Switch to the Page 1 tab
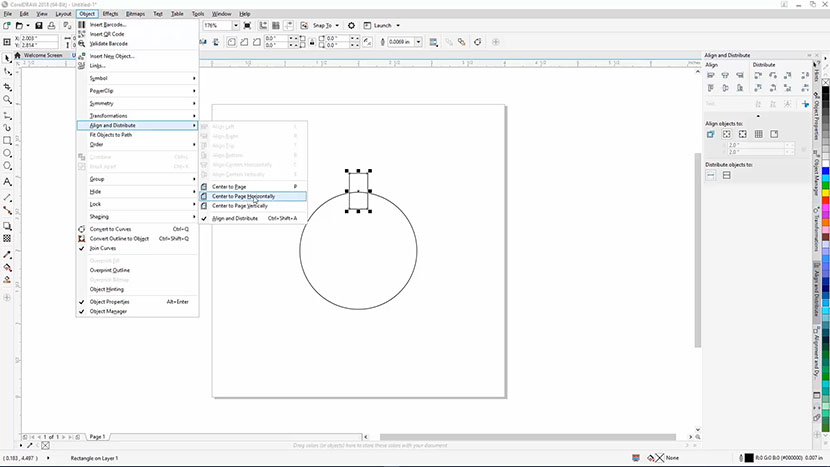 click(x=97, y=437)
